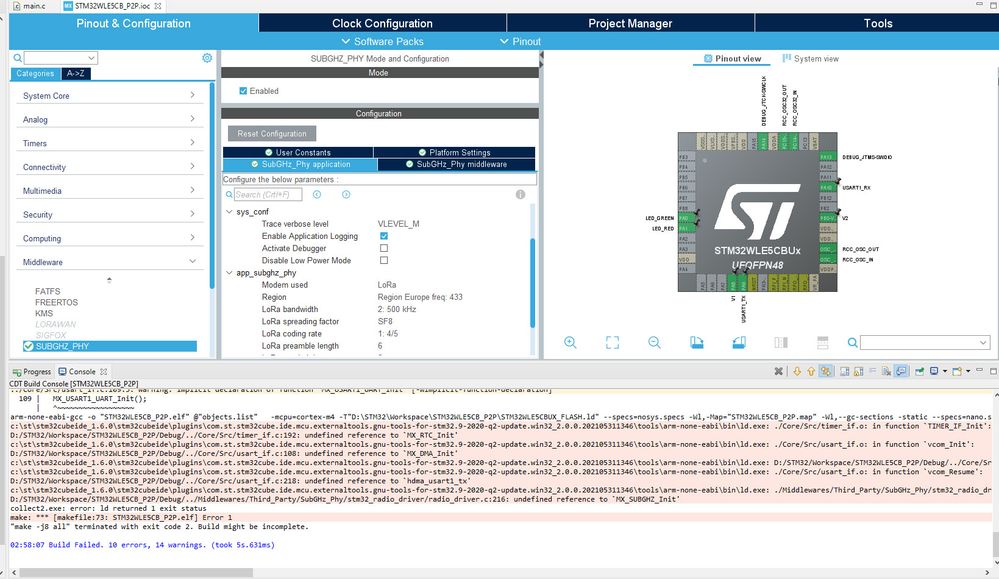
Task: Switch to Clock Configuration tab
Action: 382,24
